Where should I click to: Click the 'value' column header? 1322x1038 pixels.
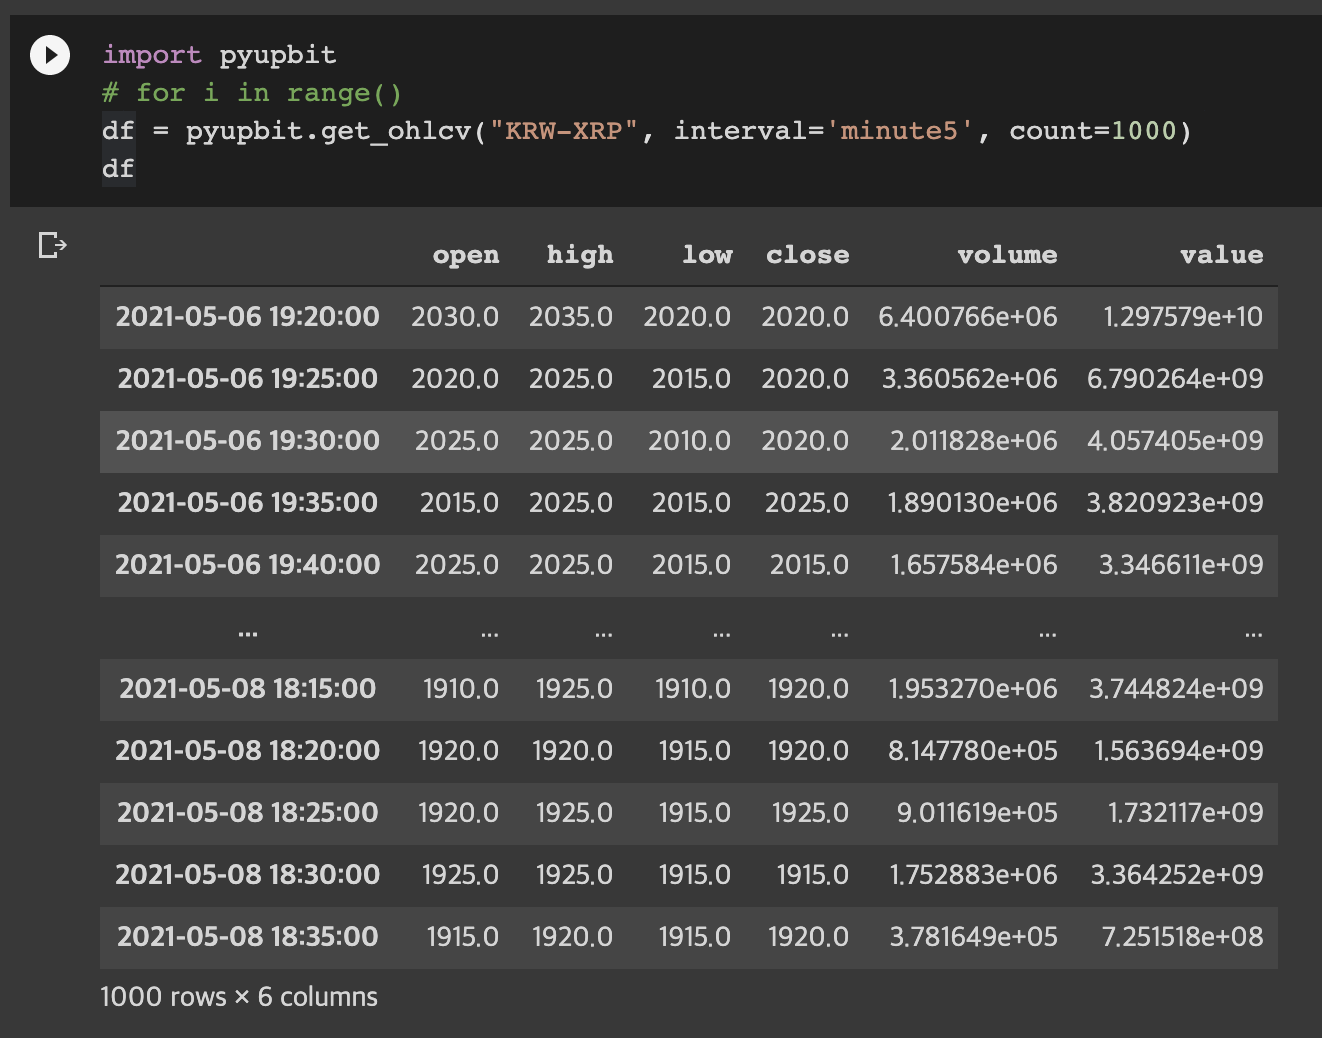coord(1222,254)
